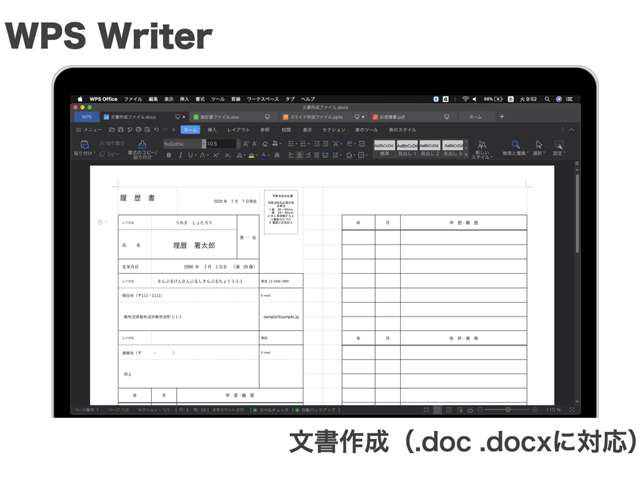Open the Paste (貼り付け) dropdown arrow
This screenshot has width=640, height=480.
coord(94,153)
